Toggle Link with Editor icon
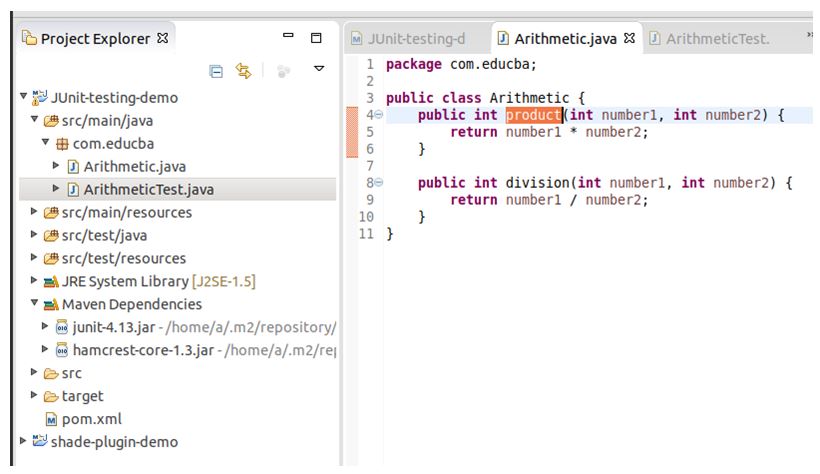This screenshot has width=820, height=474. click(243, 71)
